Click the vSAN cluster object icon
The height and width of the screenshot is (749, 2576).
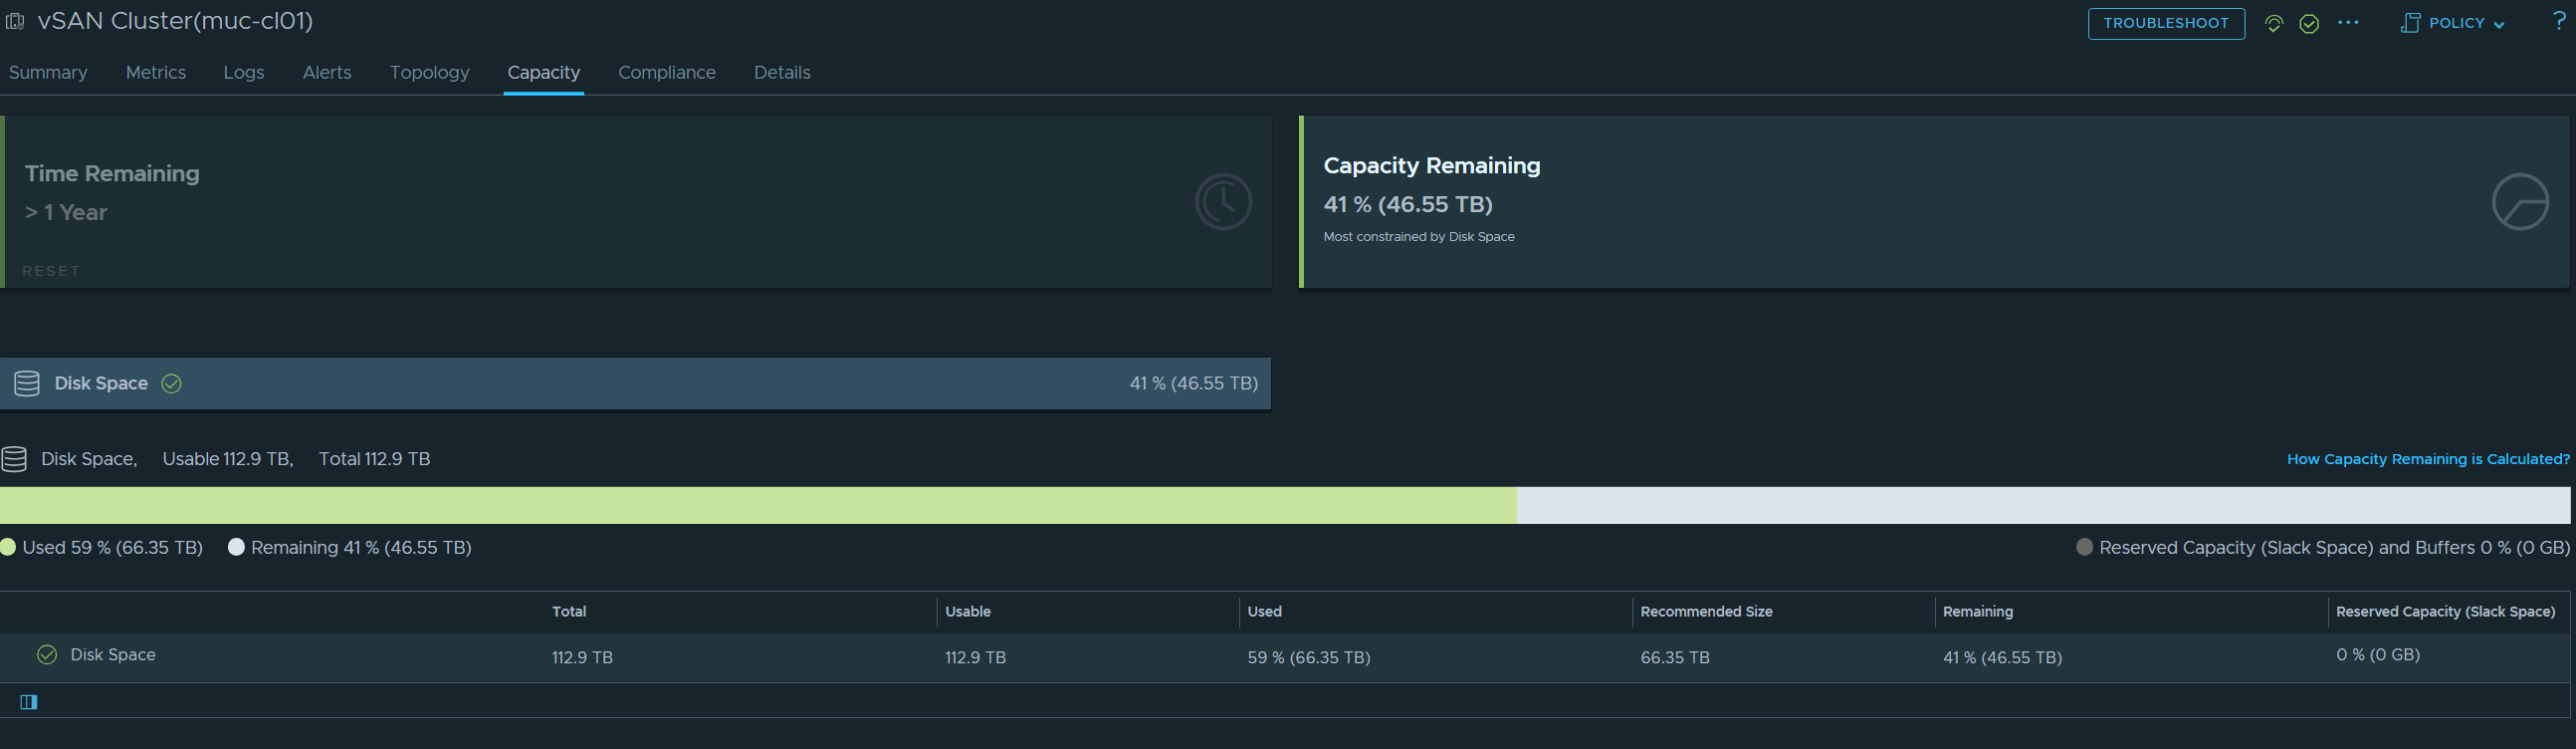click(15, 21)
